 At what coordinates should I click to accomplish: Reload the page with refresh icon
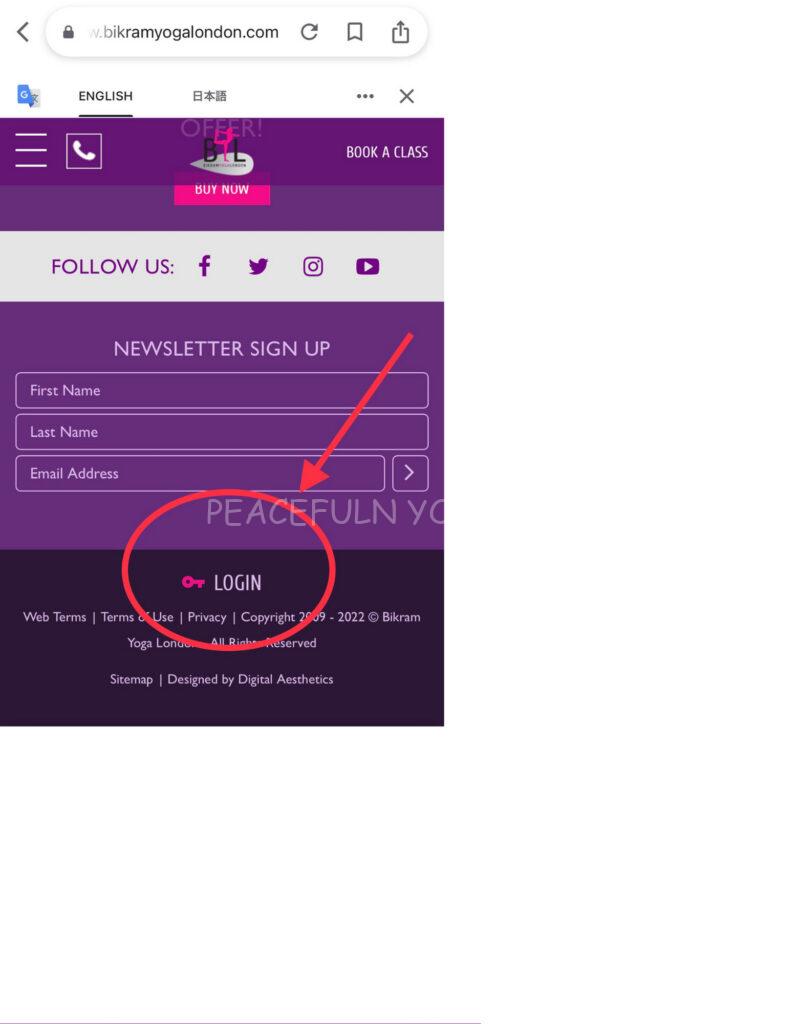(310, 31)
